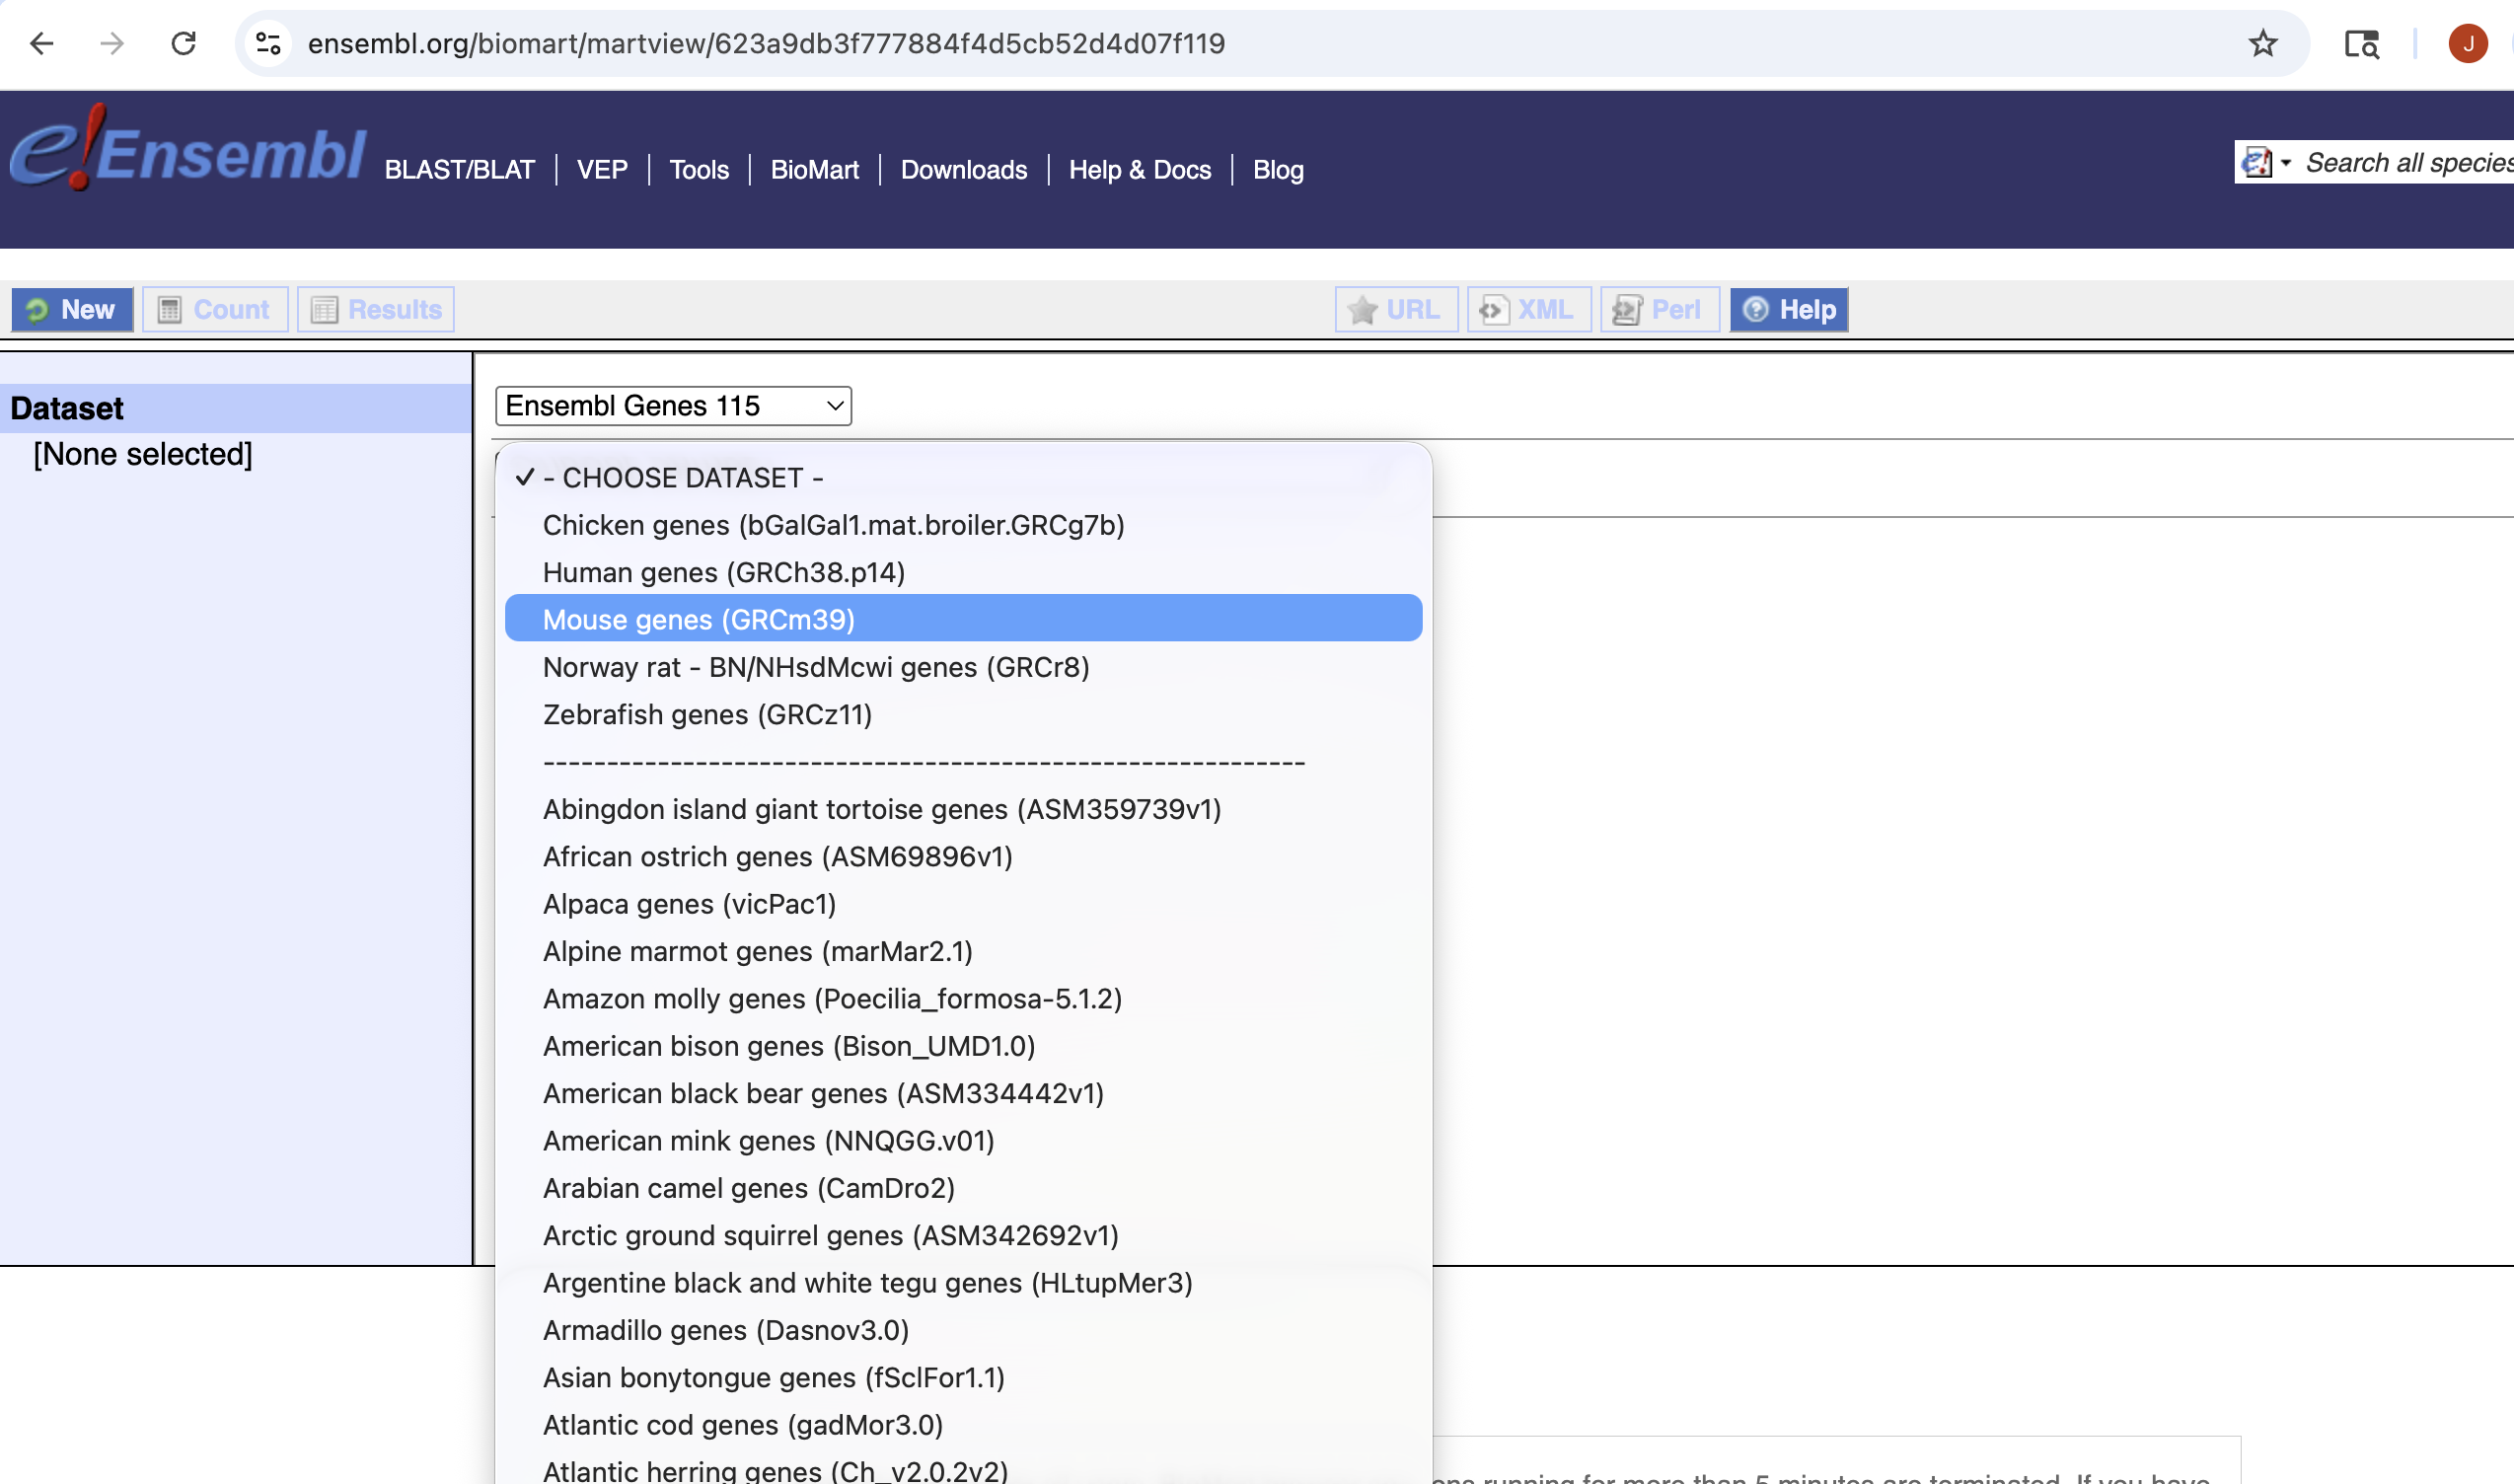Open the BioMart navigation link
This screenshot has height=1484, width=2514.
(x=814, y=170)
